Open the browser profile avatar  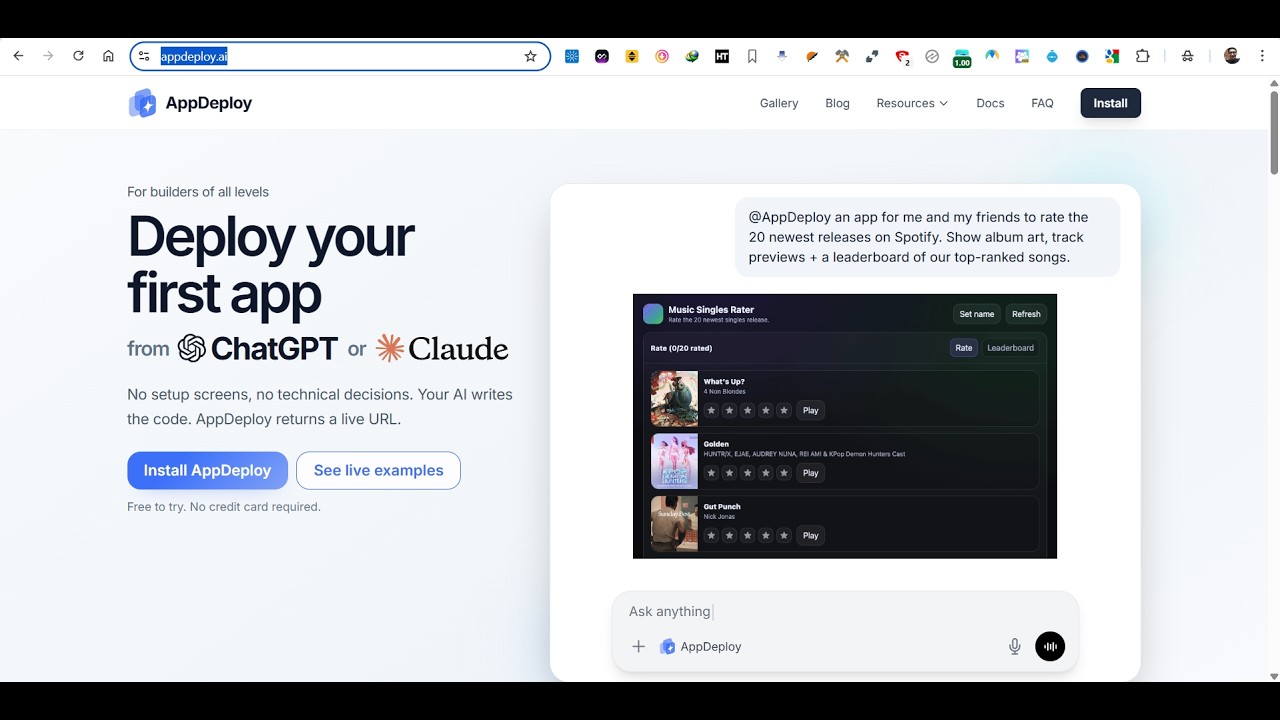pos(1232,56)
